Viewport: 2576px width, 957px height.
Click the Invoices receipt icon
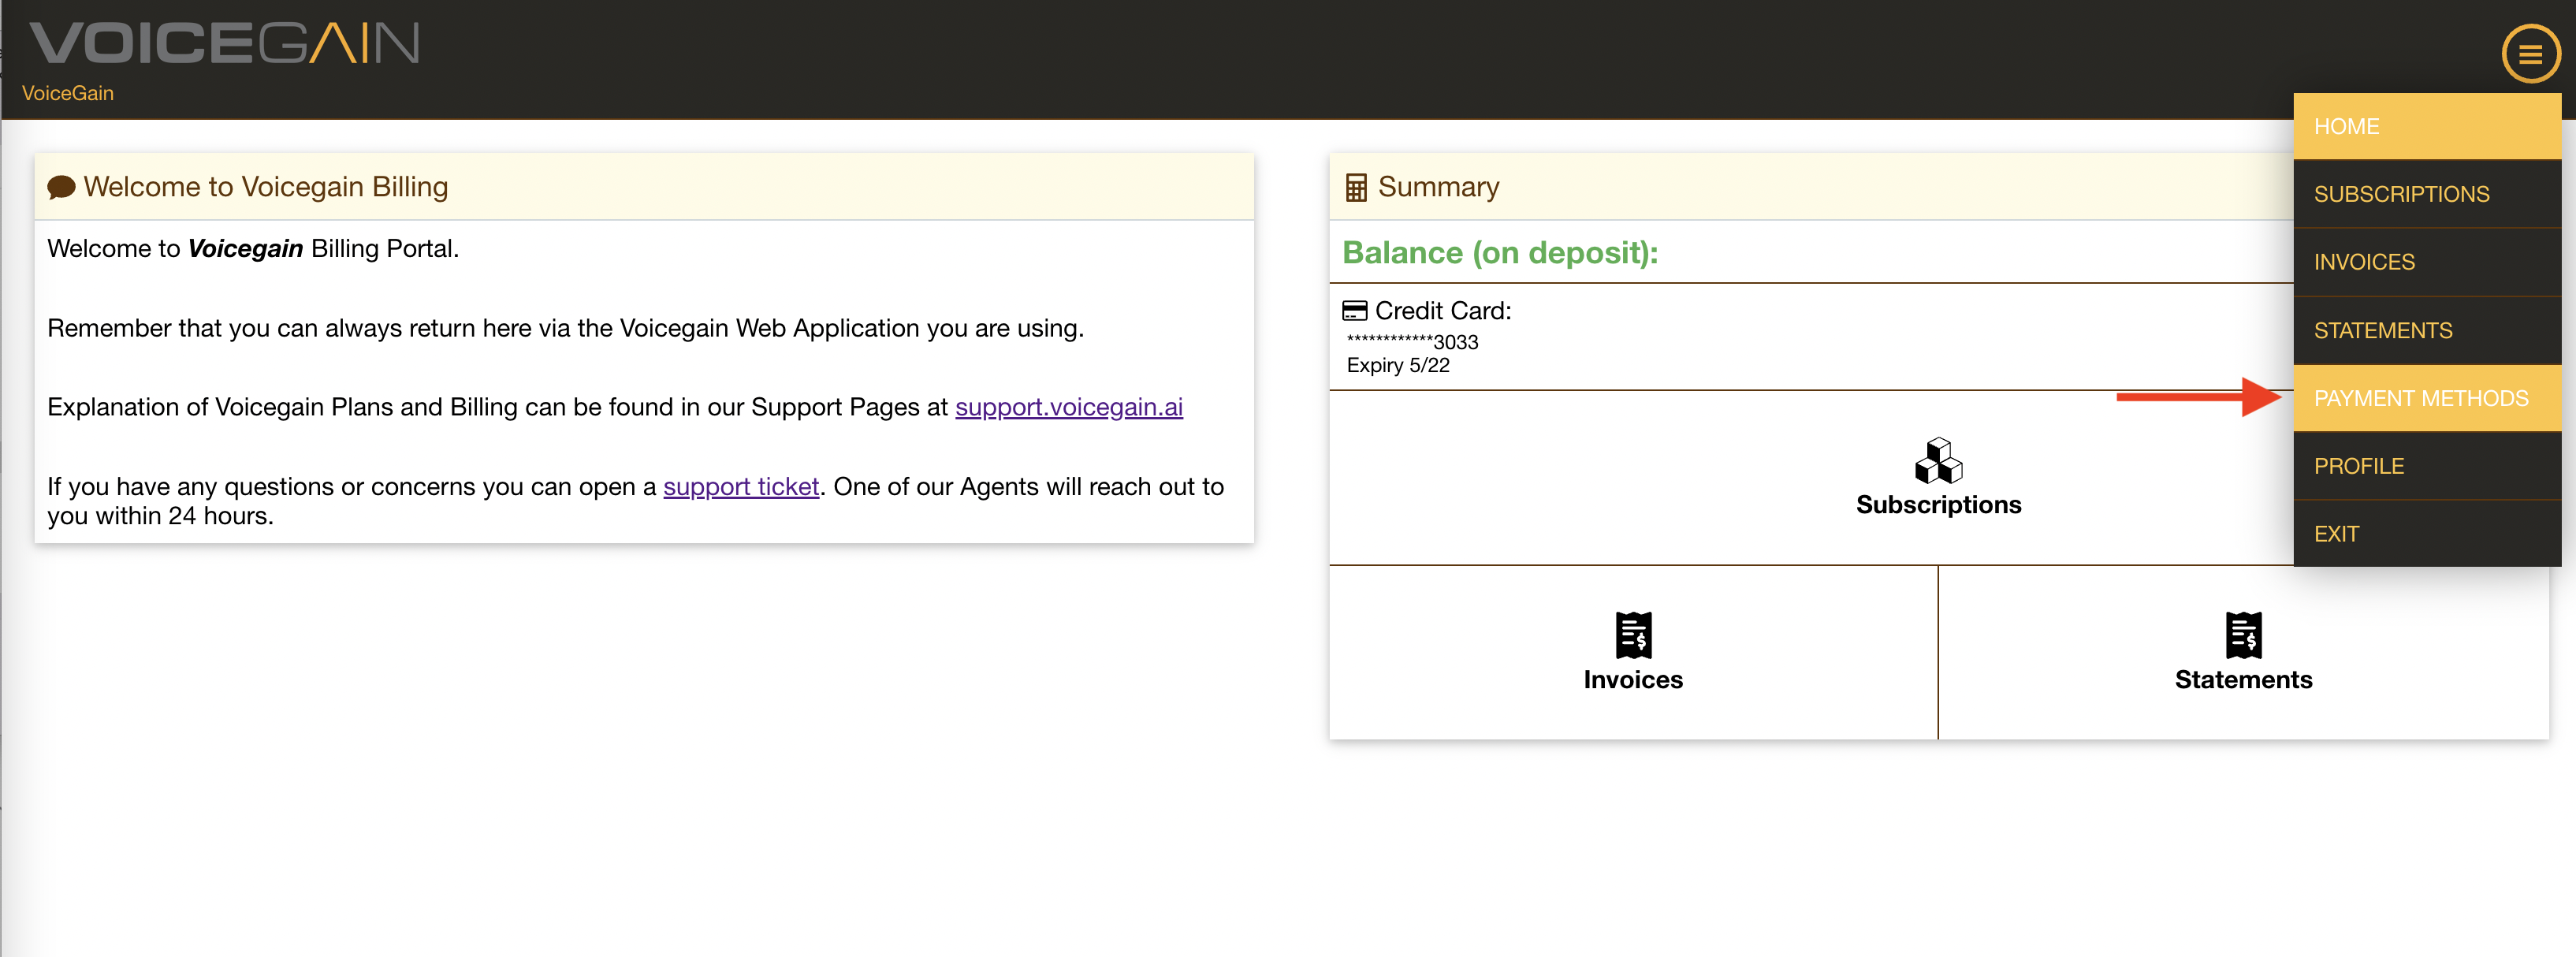1633,635
